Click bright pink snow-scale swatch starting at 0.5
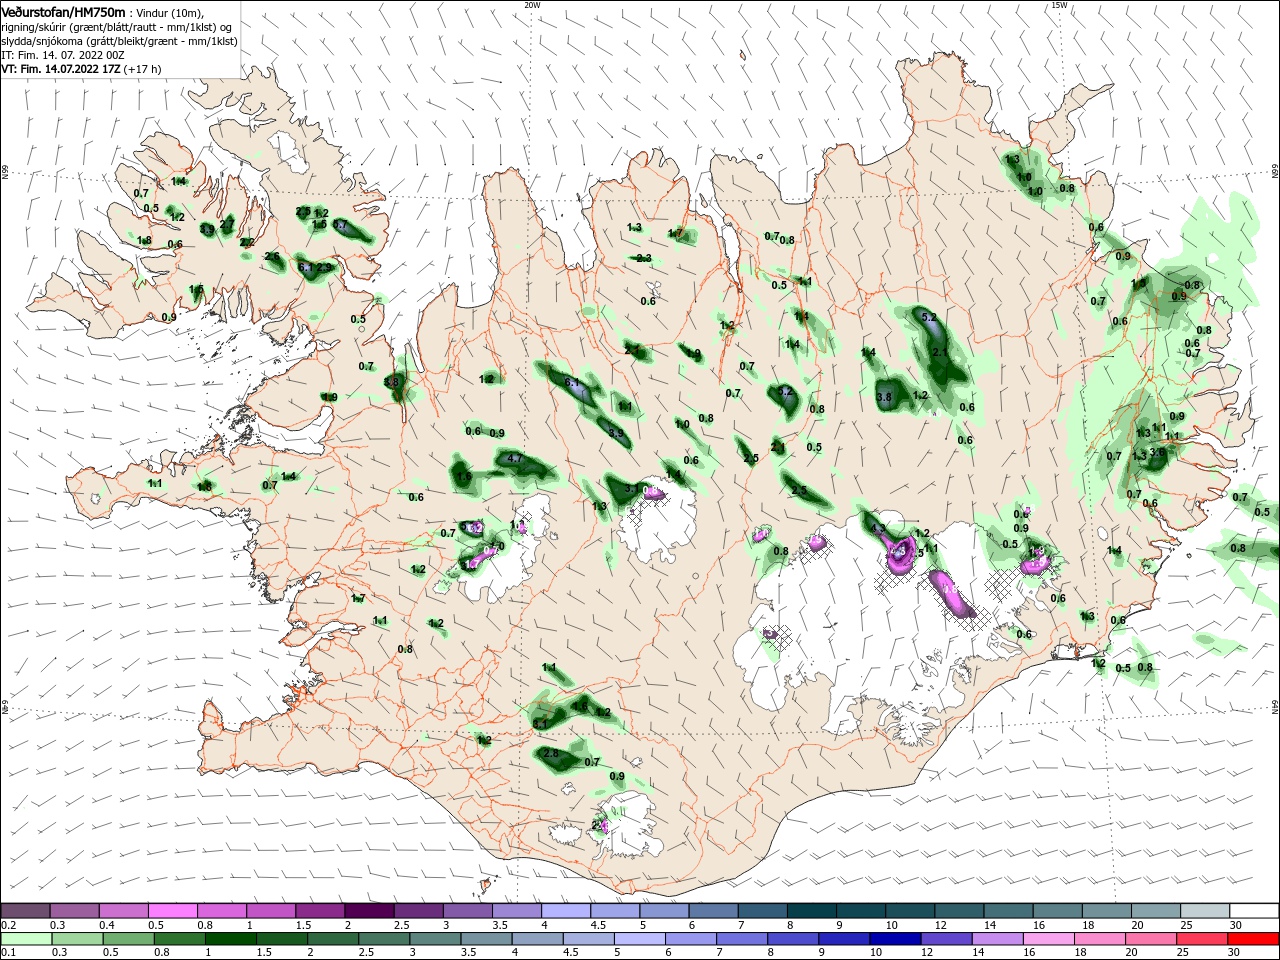 click(173, 911)
